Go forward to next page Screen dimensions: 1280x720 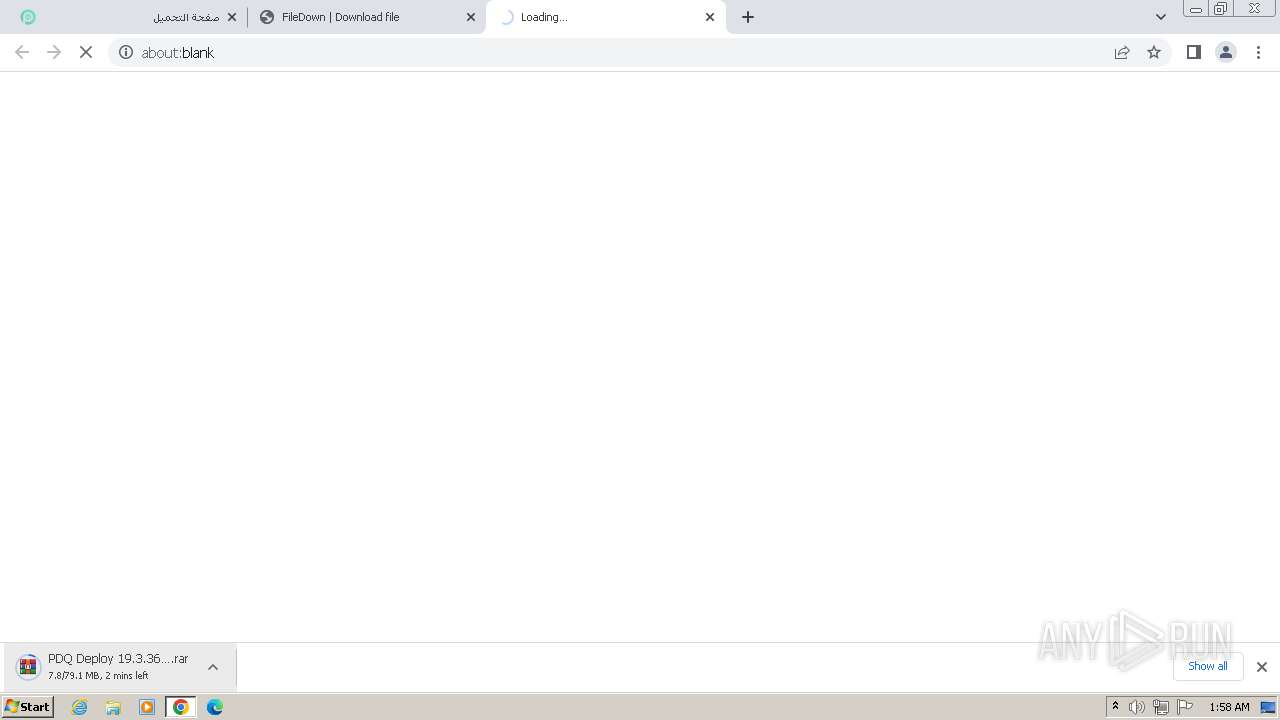click(x=54, y=52)
